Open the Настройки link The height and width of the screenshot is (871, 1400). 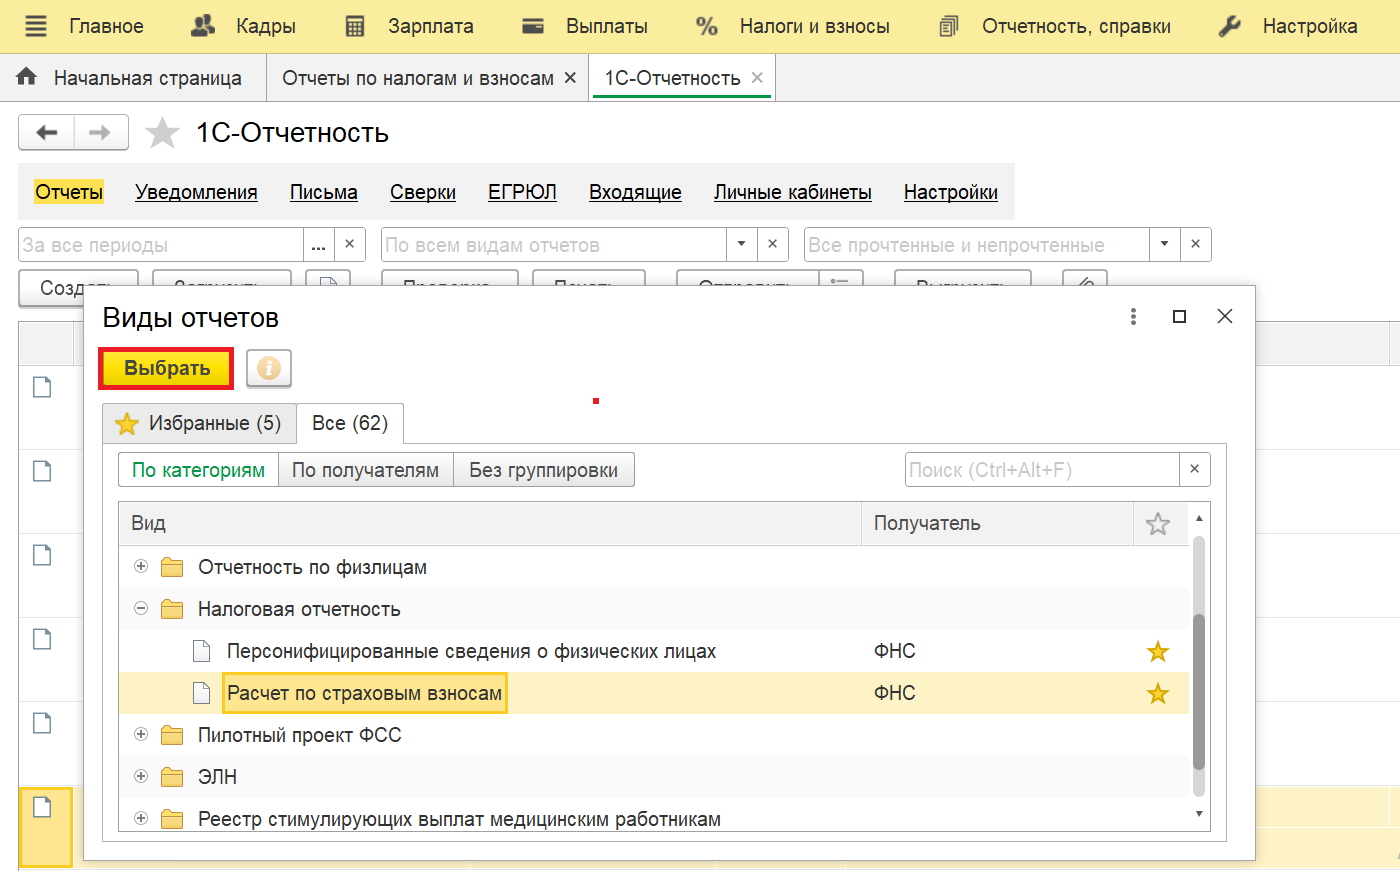pyautogui.click(x=951, y=193)
